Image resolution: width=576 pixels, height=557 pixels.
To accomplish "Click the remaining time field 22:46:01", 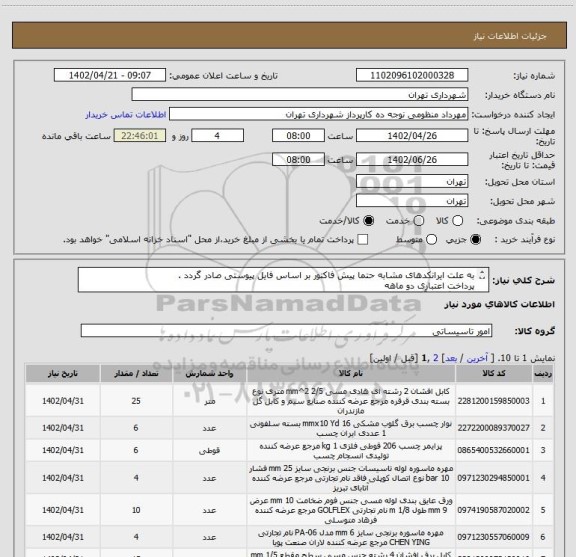I will [x=140, y=136].
